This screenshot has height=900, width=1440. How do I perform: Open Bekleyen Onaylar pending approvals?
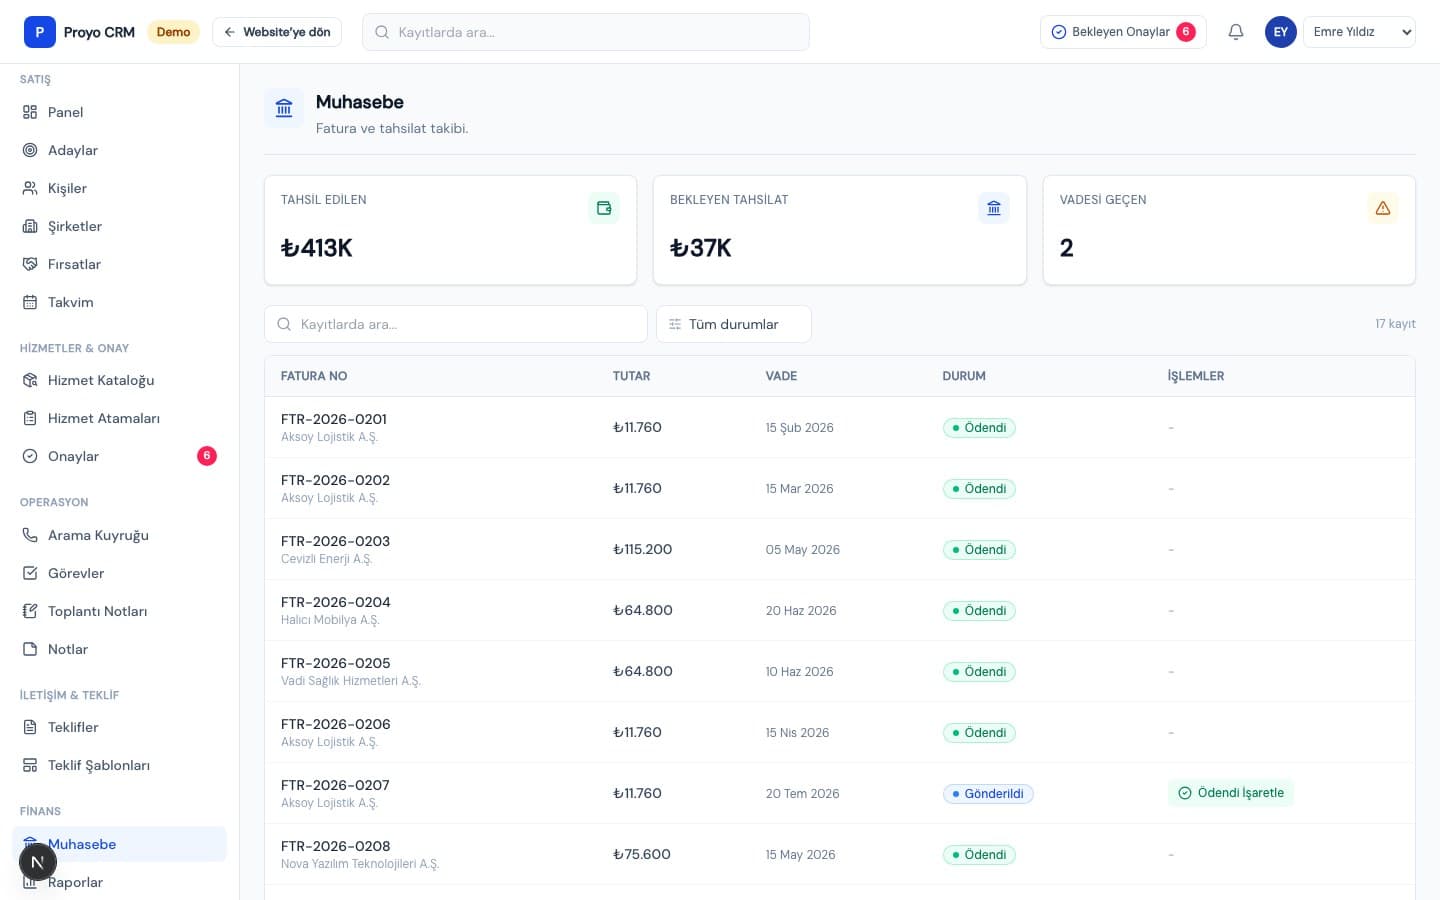click(x=1123, y=32)
